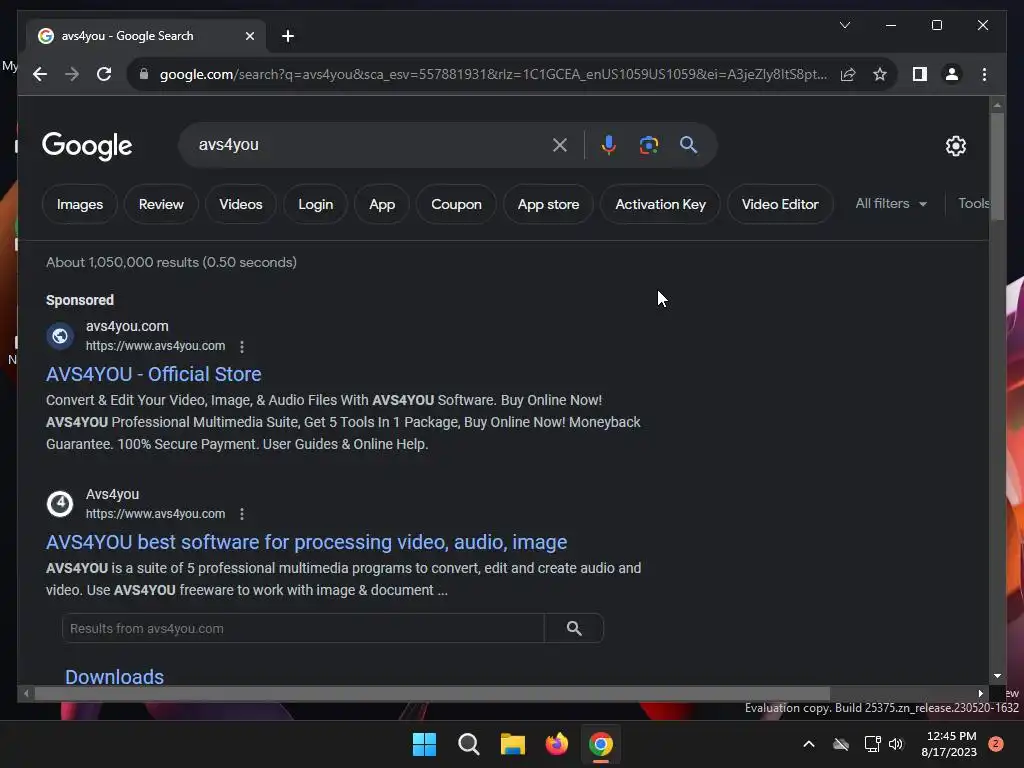Viewport: 1024px width, 768px height.
Task: Select the Coupon filter chip
Action: [x=456, y=204]
